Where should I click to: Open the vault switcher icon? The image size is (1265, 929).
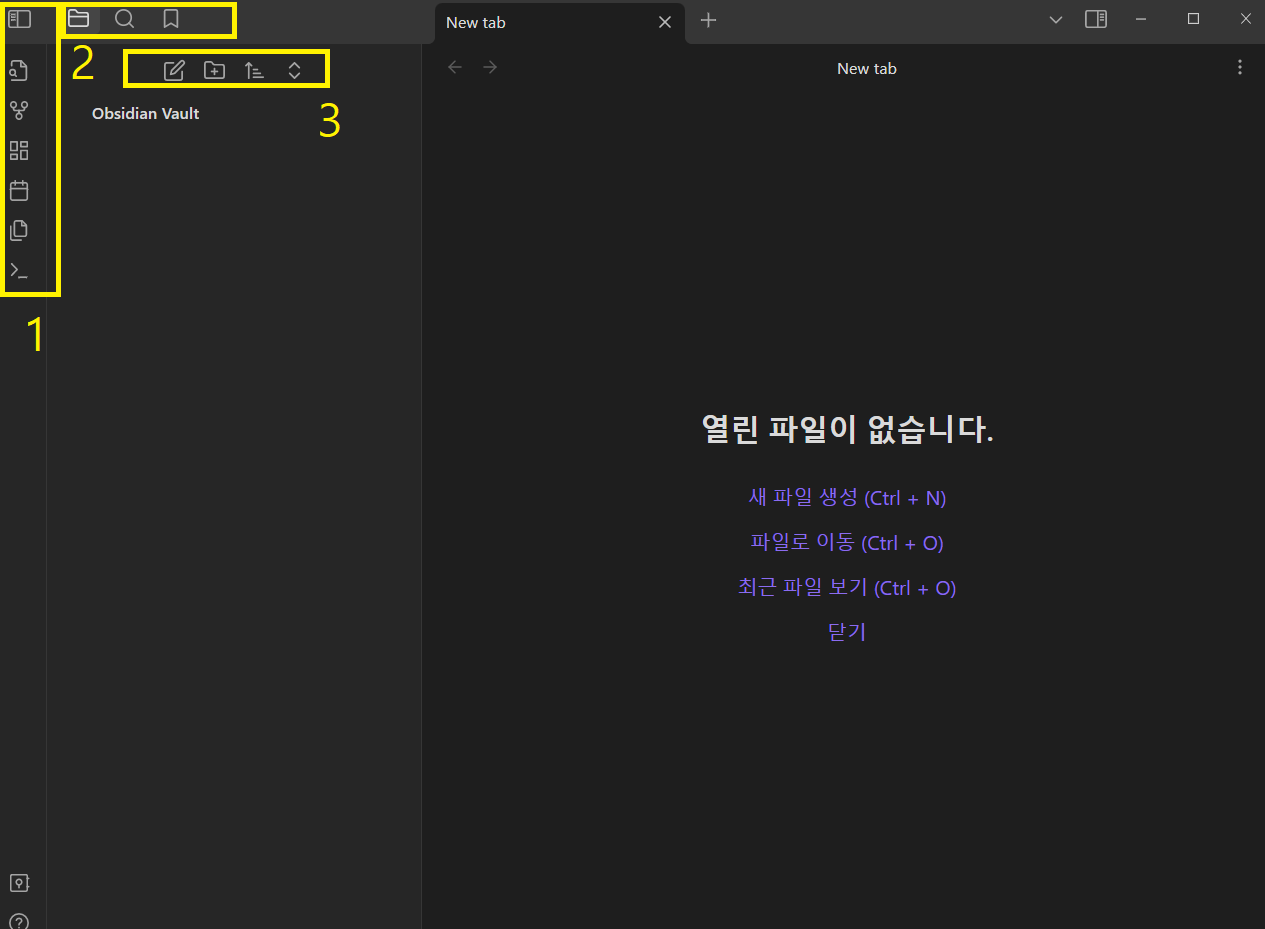coord(19,883)
